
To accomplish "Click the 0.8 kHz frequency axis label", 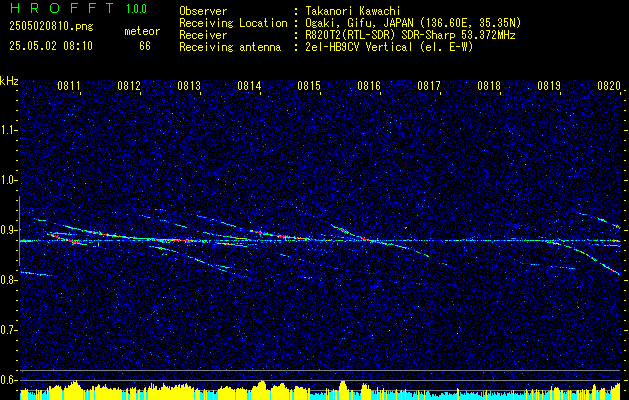I will (x=8, y=280).
